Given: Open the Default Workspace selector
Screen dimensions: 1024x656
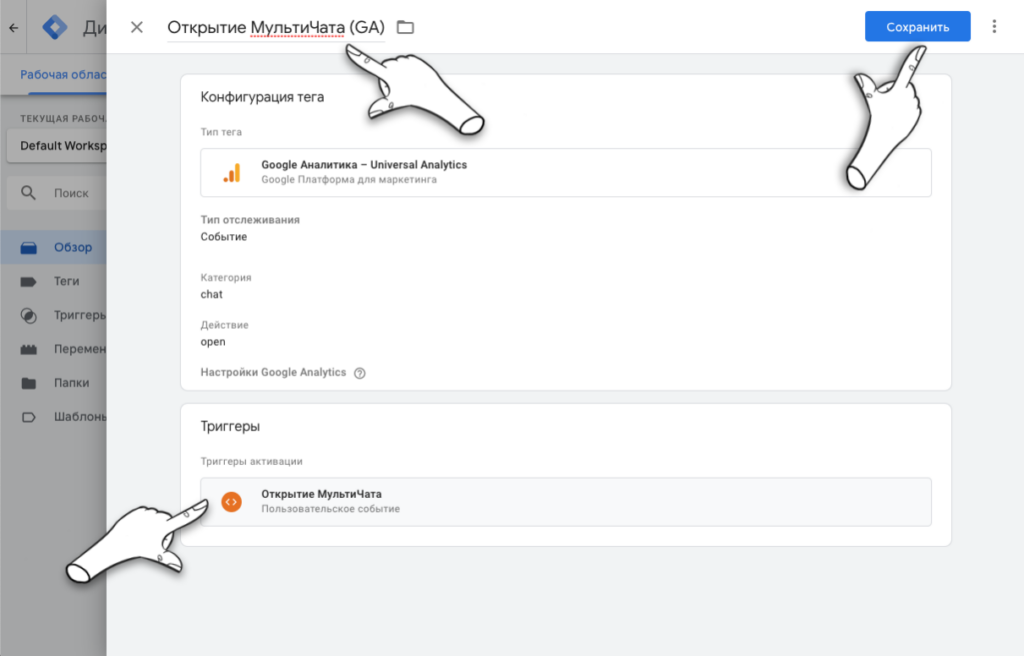Looking at the screenshot, I should [62, 146].
